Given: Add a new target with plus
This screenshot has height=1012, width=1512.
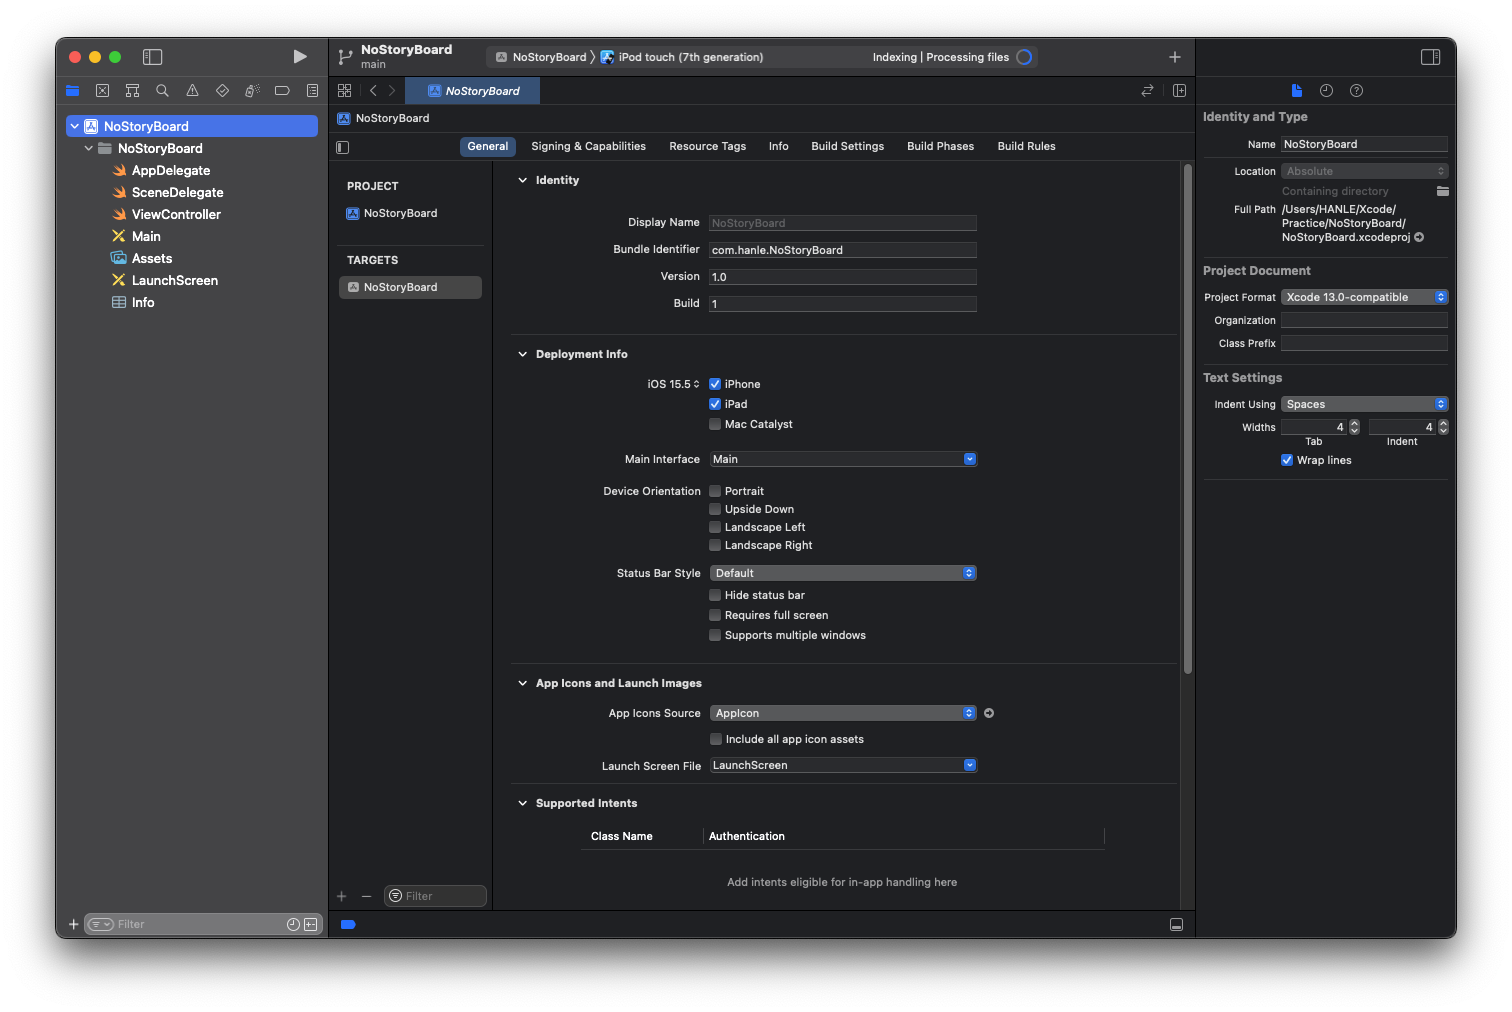Looking at the screenshot, I should [341, 896].
